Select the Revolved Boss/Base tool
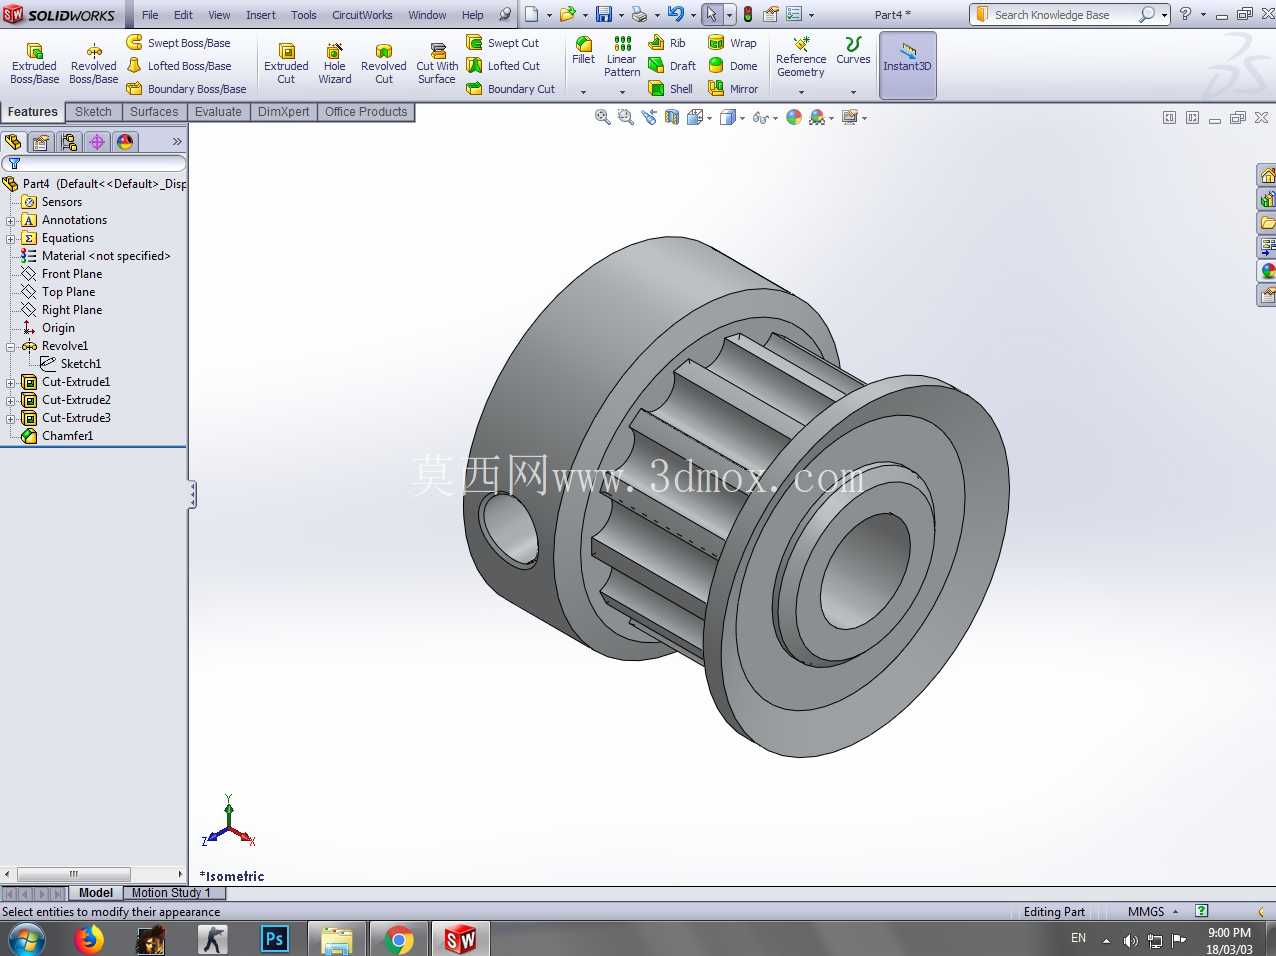 point(93,64)
